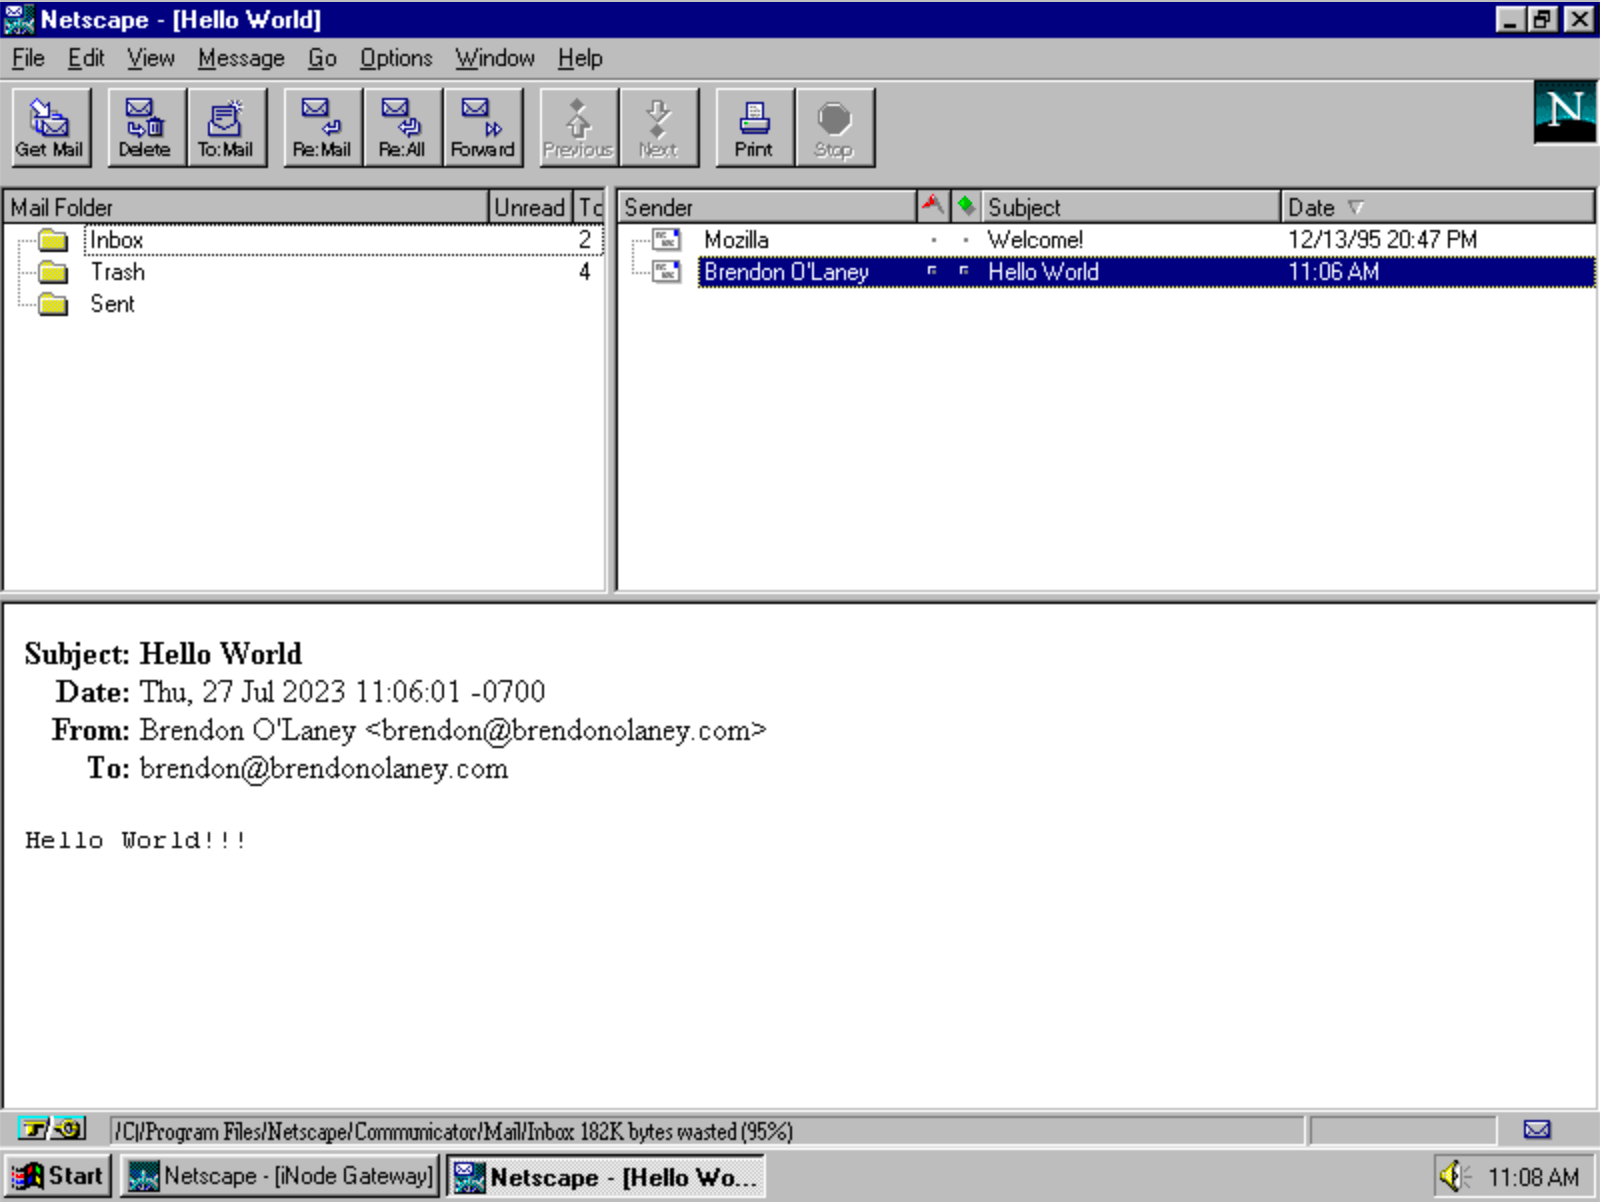The image size is (1600, 1202).
Task: Click the status bar progress indicator field
Action: [x=1402, y=1130]
